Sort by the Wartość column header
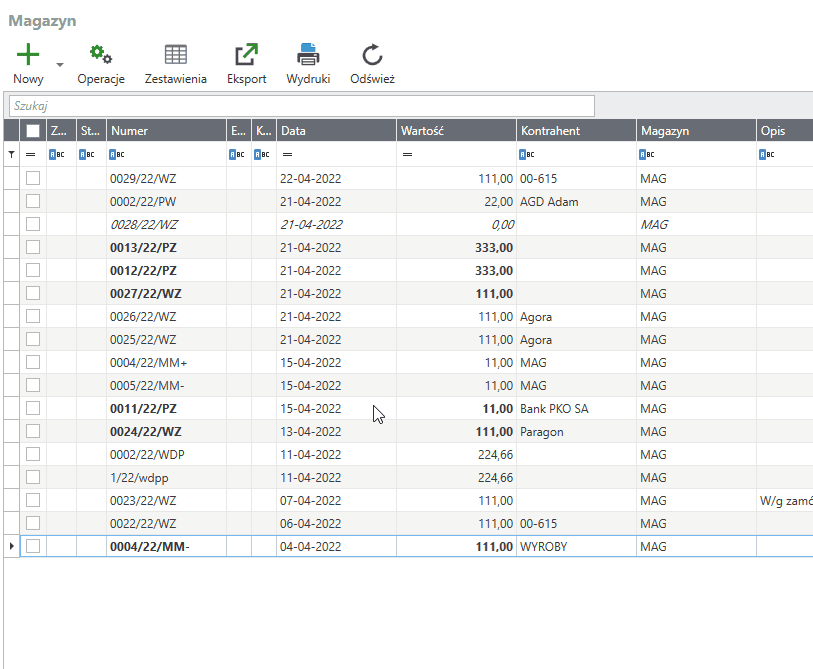 click(455, 131)
